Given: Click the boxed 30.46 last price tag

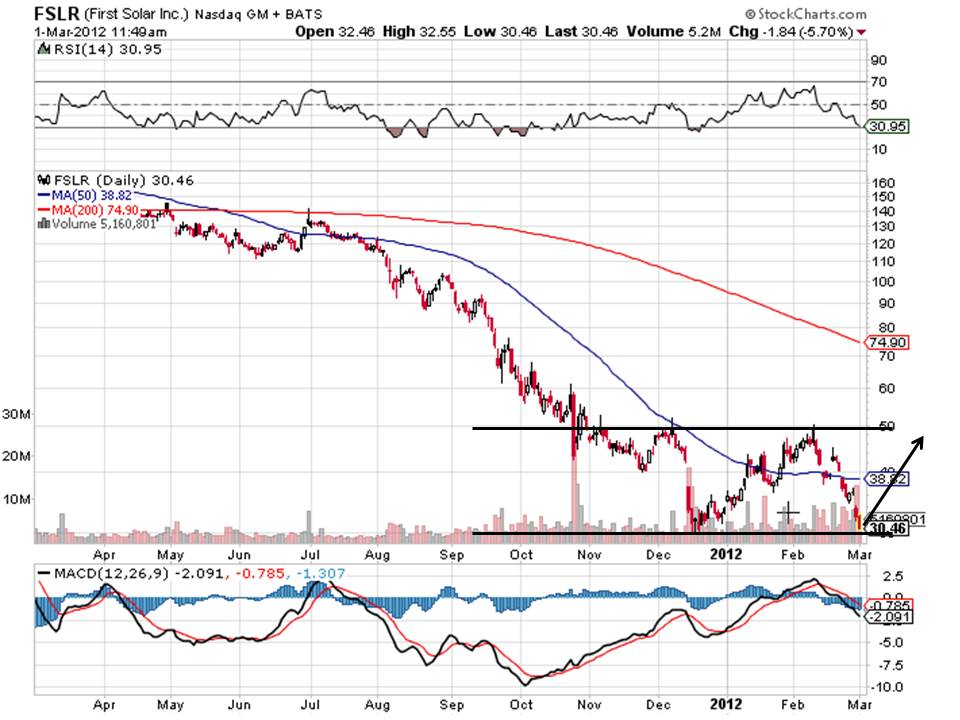Looking at the screenshot, I should click(x=888, y=528).
